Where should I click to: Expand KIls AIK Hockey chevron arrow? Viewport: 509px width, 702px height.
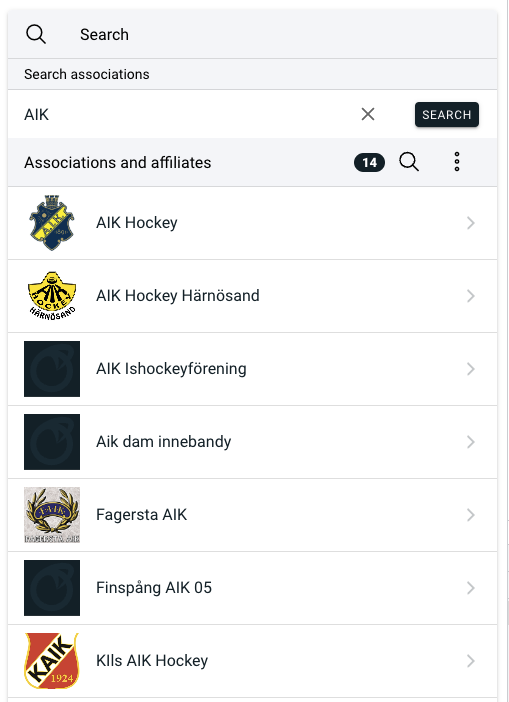point(471,661)
